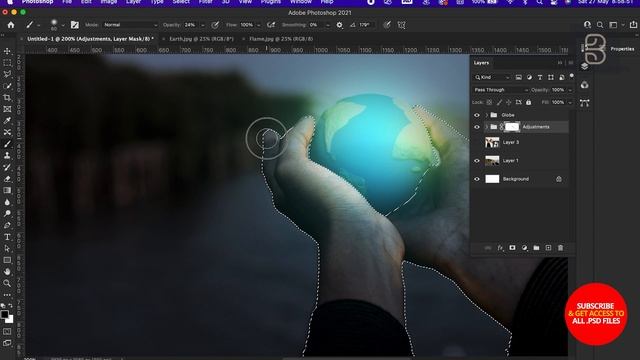Hide Layer 1
Screen dimensions: 640x360
click(x=477, y=161)
